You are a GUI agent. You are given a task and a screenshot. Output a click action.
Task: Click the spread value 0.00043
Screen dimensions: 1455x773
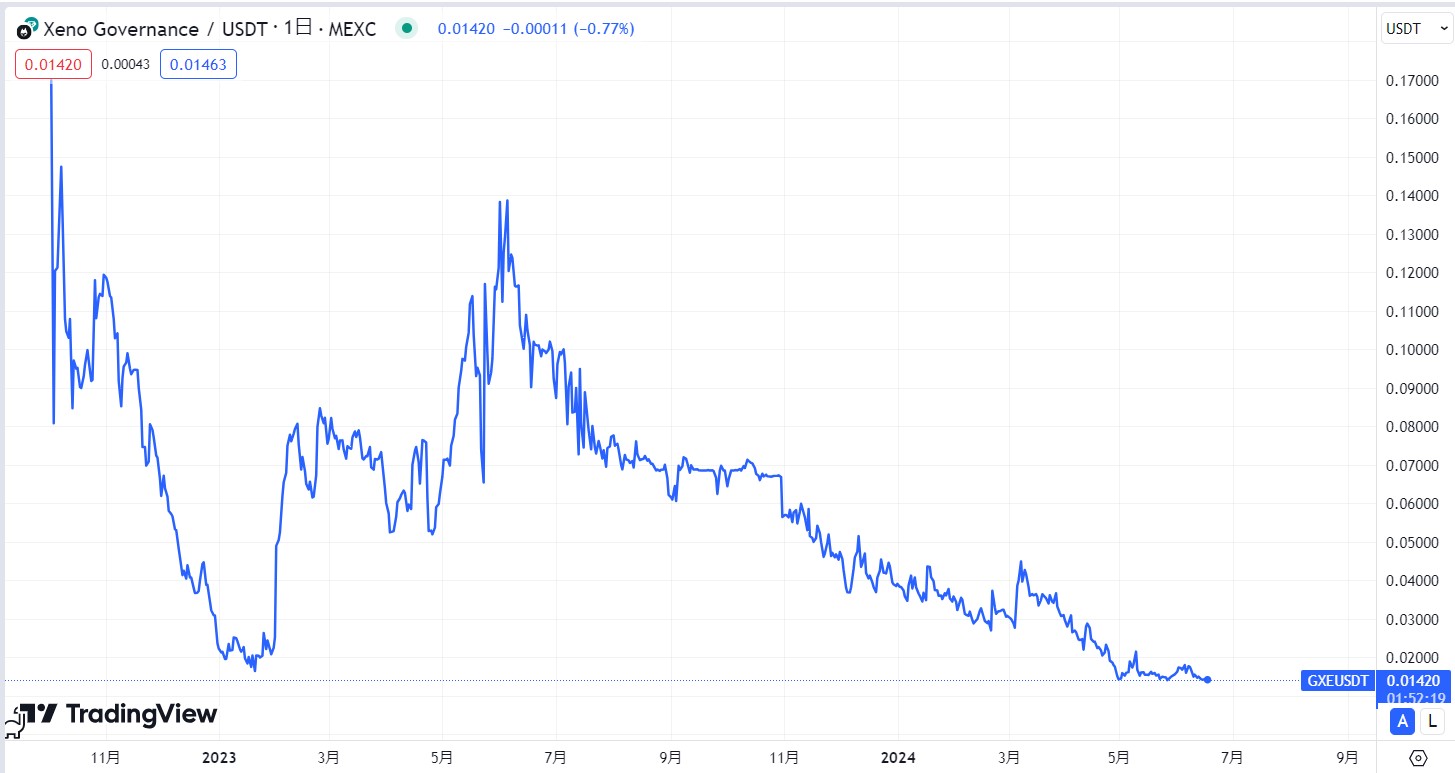point(127,63)
